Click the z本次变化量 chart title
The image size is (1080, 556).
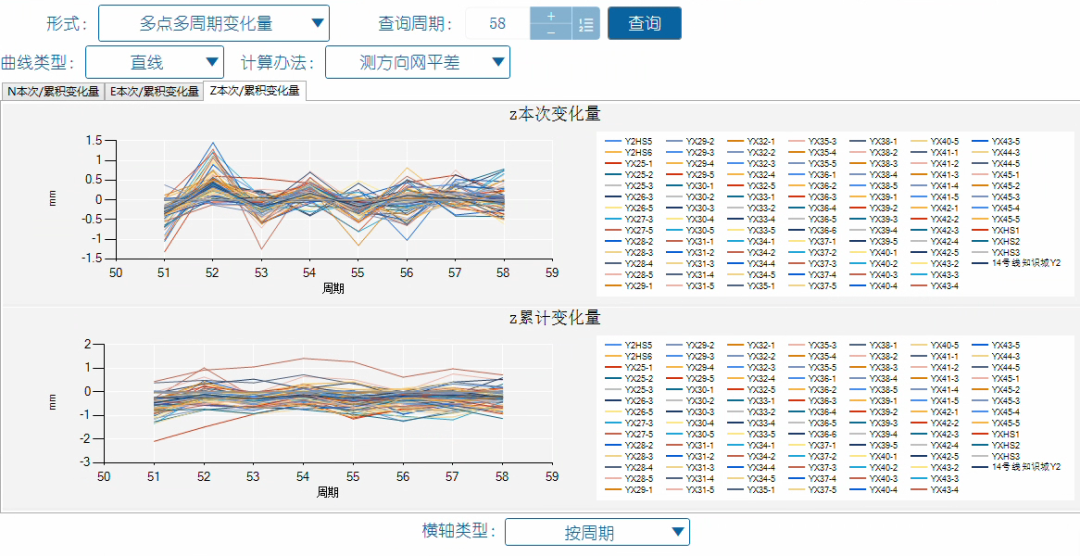(555, 114)
